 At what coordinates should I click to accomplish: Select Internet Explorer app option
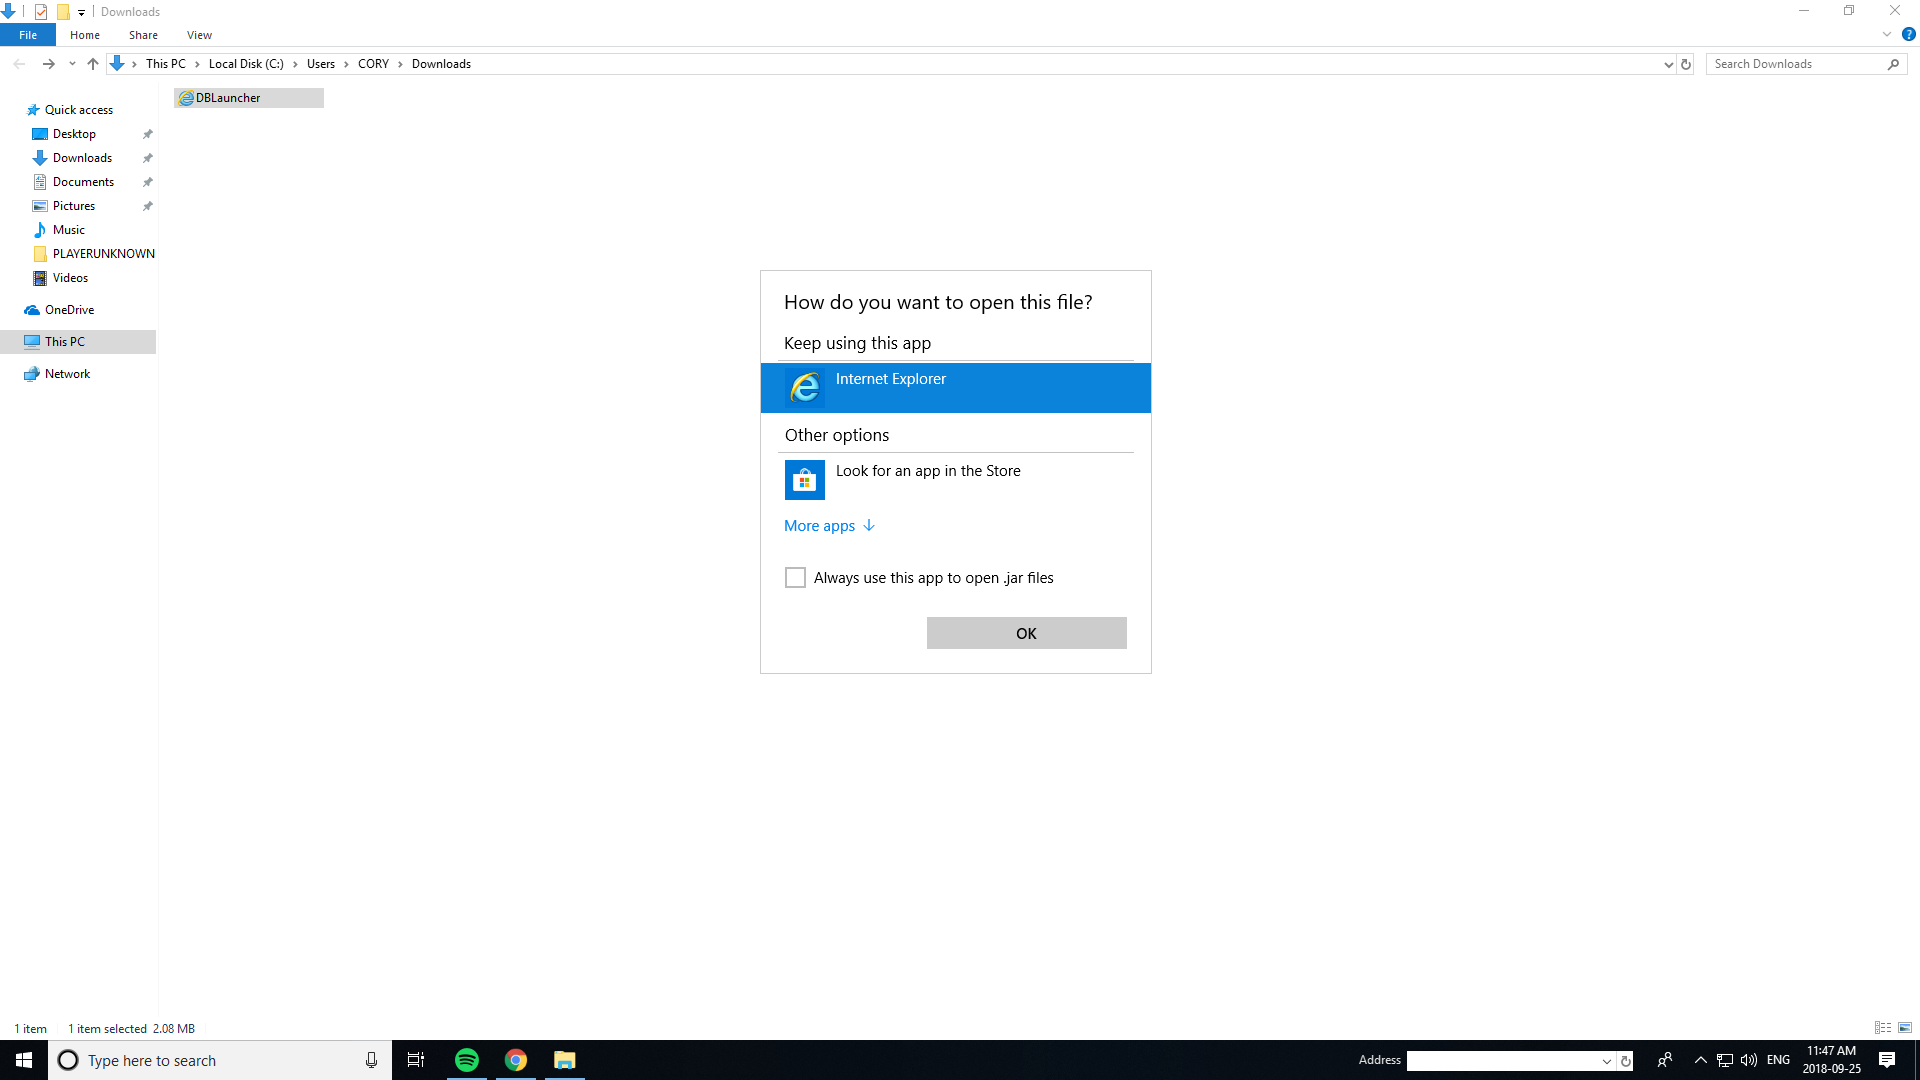click(955, 388)
